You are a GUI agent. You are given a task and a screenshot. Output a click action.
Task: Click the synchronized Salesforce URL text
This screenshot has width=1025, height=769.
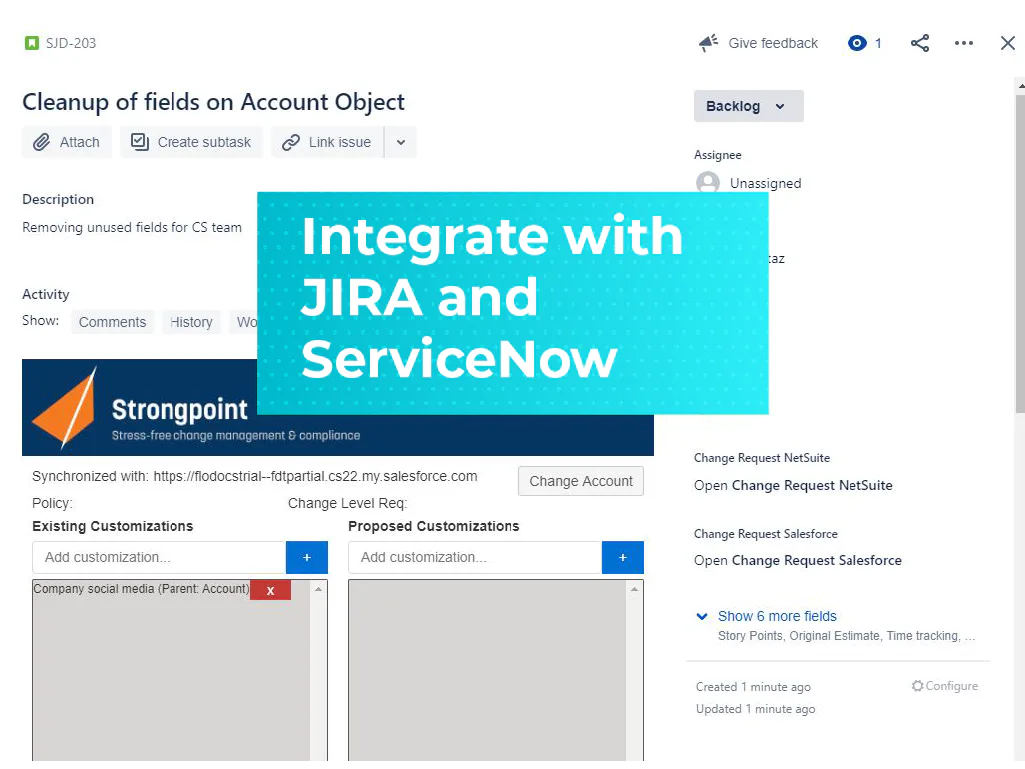tap(315, 476)
